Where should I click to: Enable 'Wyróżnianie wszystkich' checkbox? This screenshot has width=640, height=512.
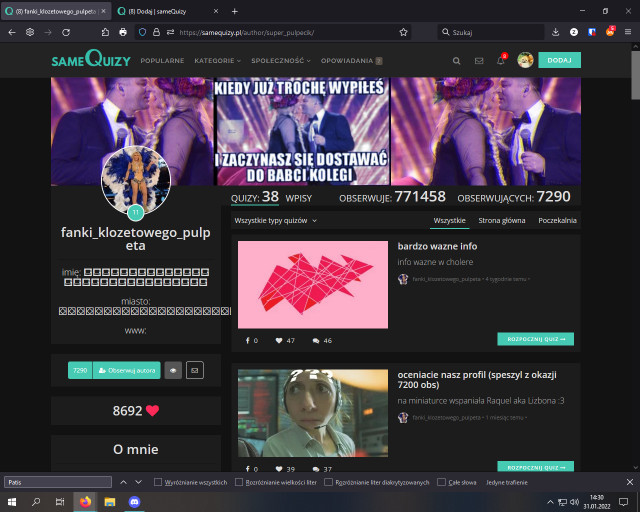[x=158, y=482]
